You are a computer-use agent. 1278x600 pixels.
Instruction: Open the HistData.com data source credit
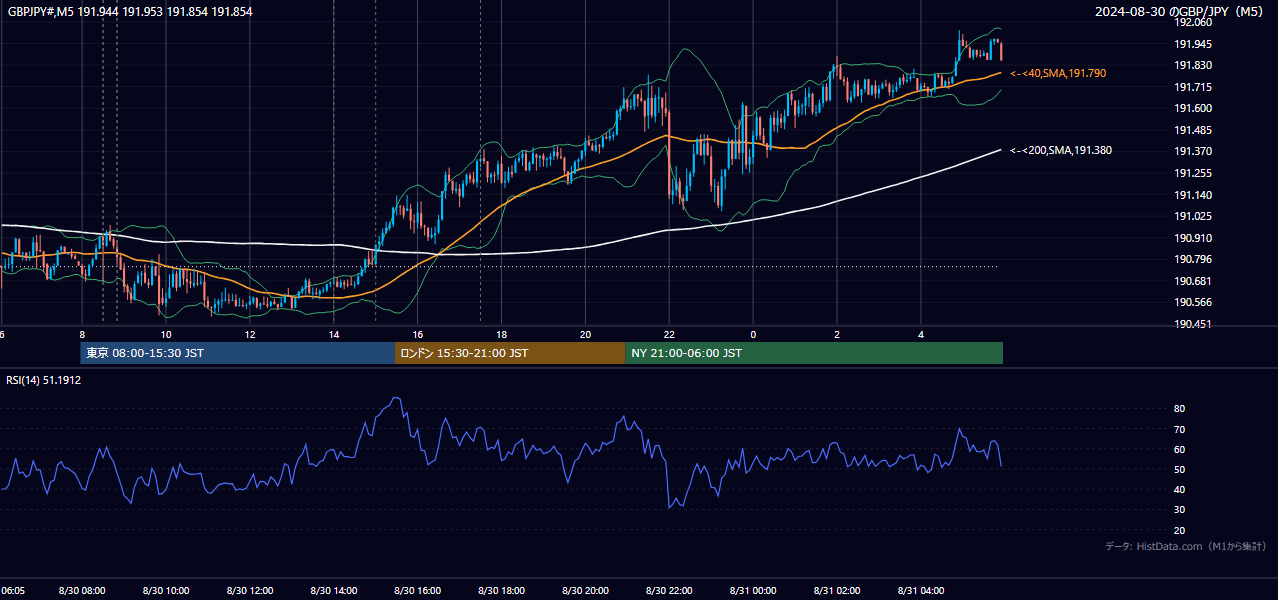[x=1185, y=546]
